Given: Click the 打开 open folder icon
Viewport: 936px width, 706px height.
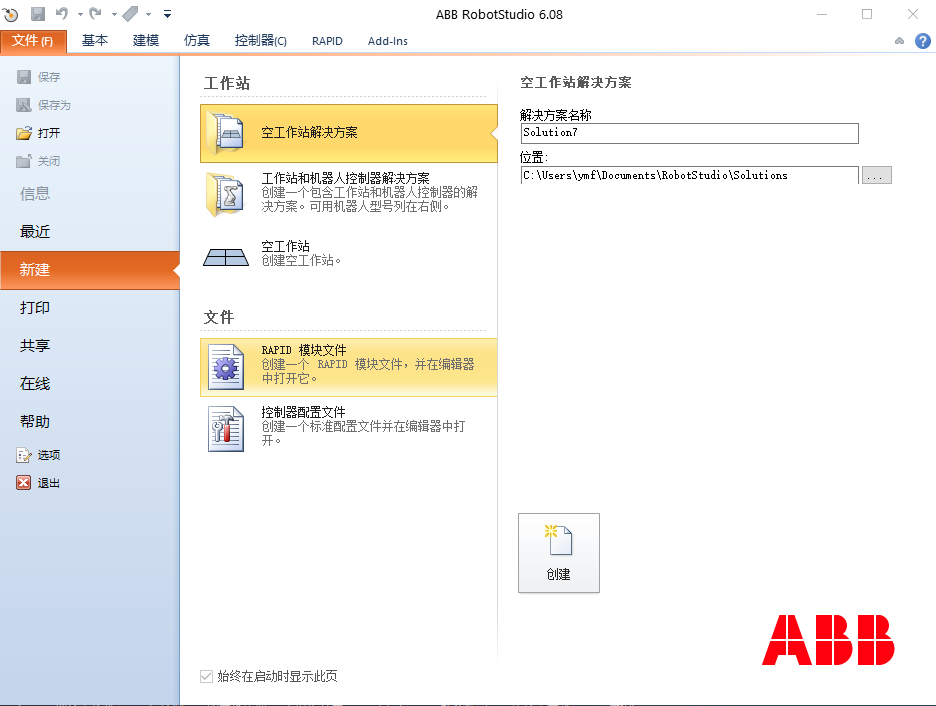Looking at the screenshot, I should [x=24, y=133].
